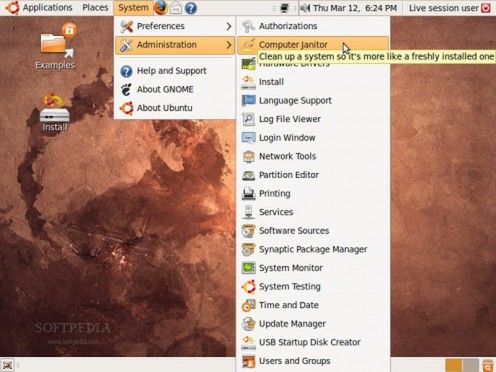Click the Login Window icon
This screenshot has width=496, height=372.
248,138
